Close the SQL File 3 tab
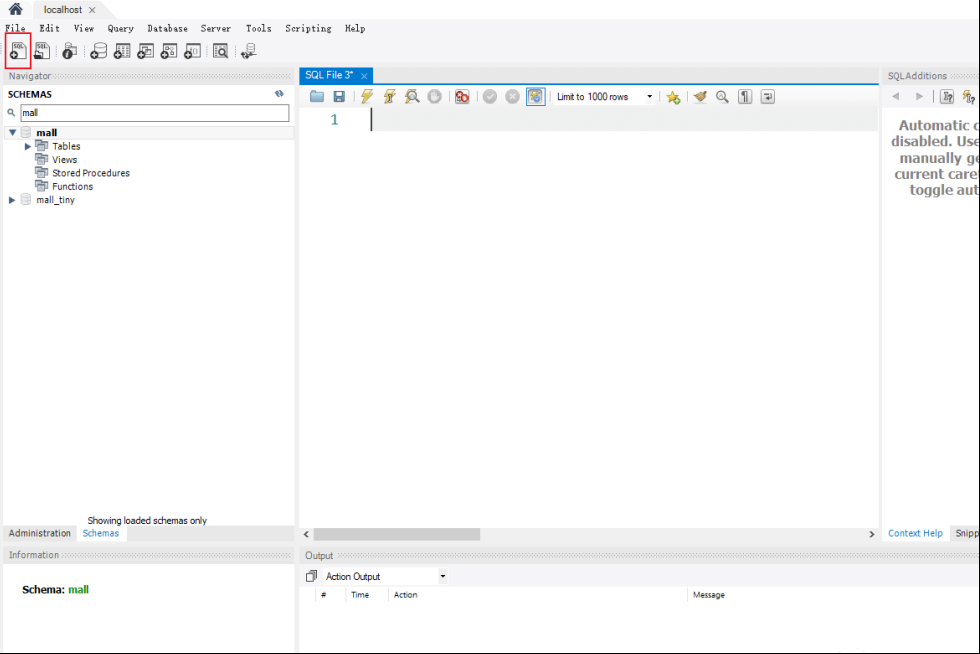The image size is (980, 654). (364, 76)
